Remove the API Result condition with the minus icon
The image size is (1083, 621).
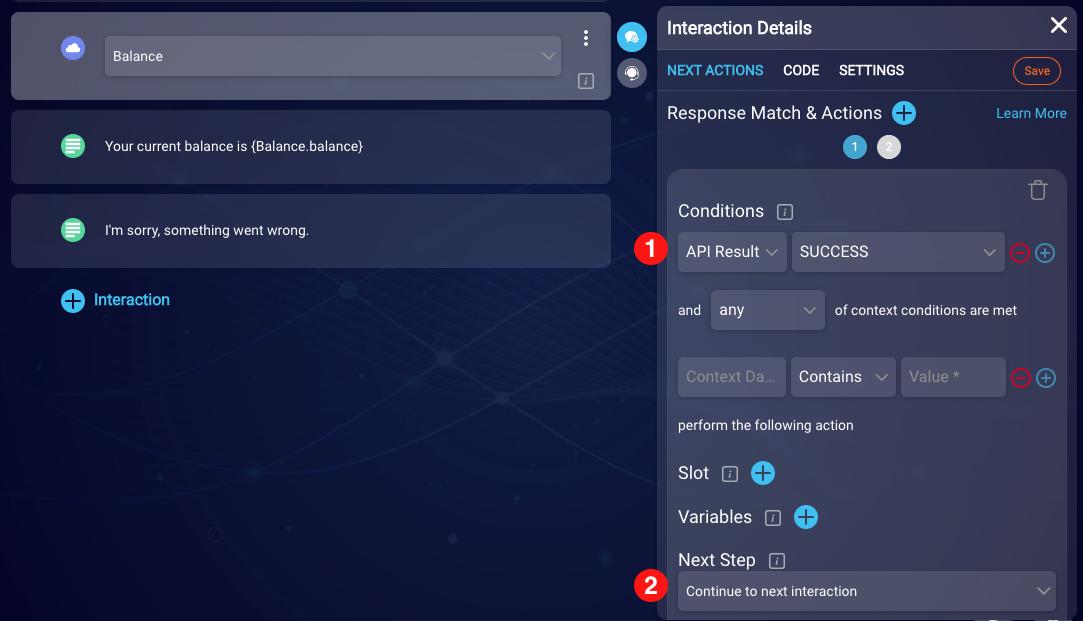pos(1019,252)
